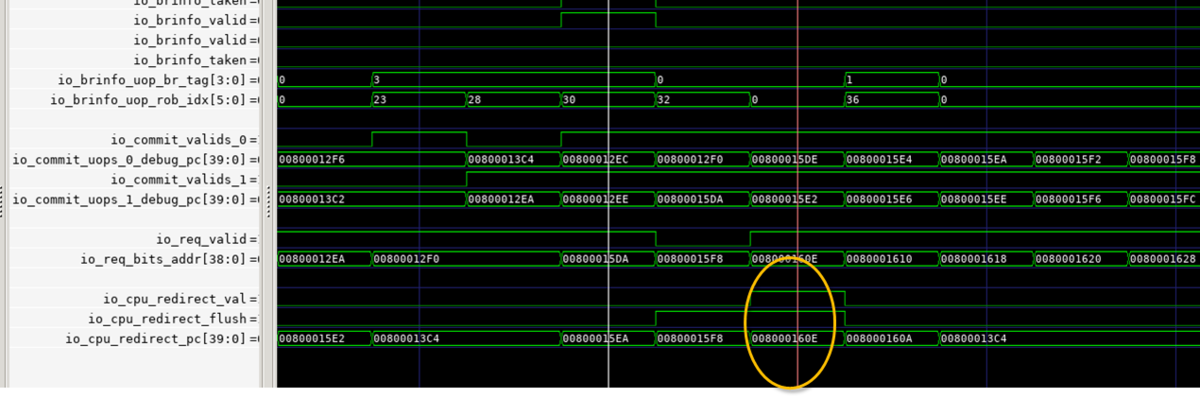The width and height of the screenshot is (1200, 398).
Task: Click 00800012F0 in io_req_bits_addr waveform
Action: click(x=406, y=259)
